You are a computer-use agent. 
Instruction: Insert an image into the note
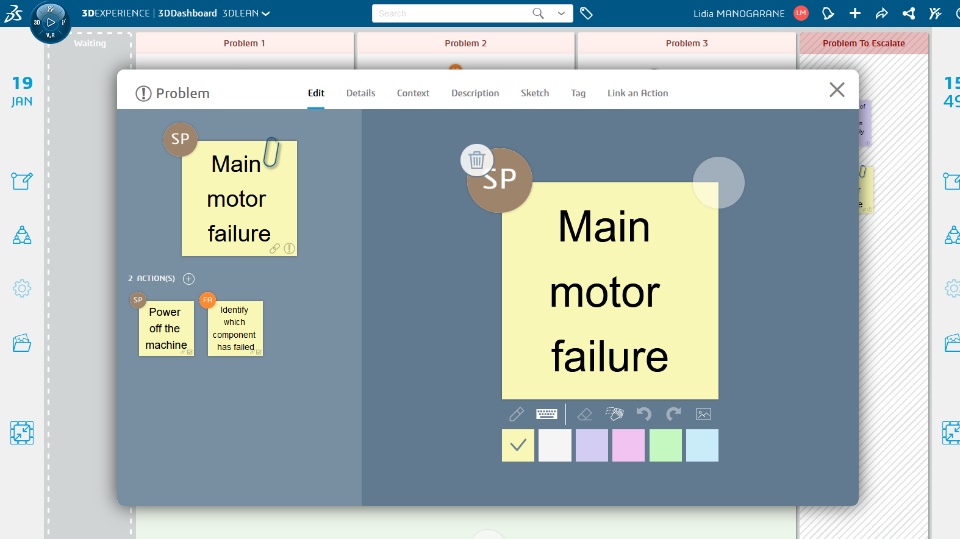tap(703, 415)
